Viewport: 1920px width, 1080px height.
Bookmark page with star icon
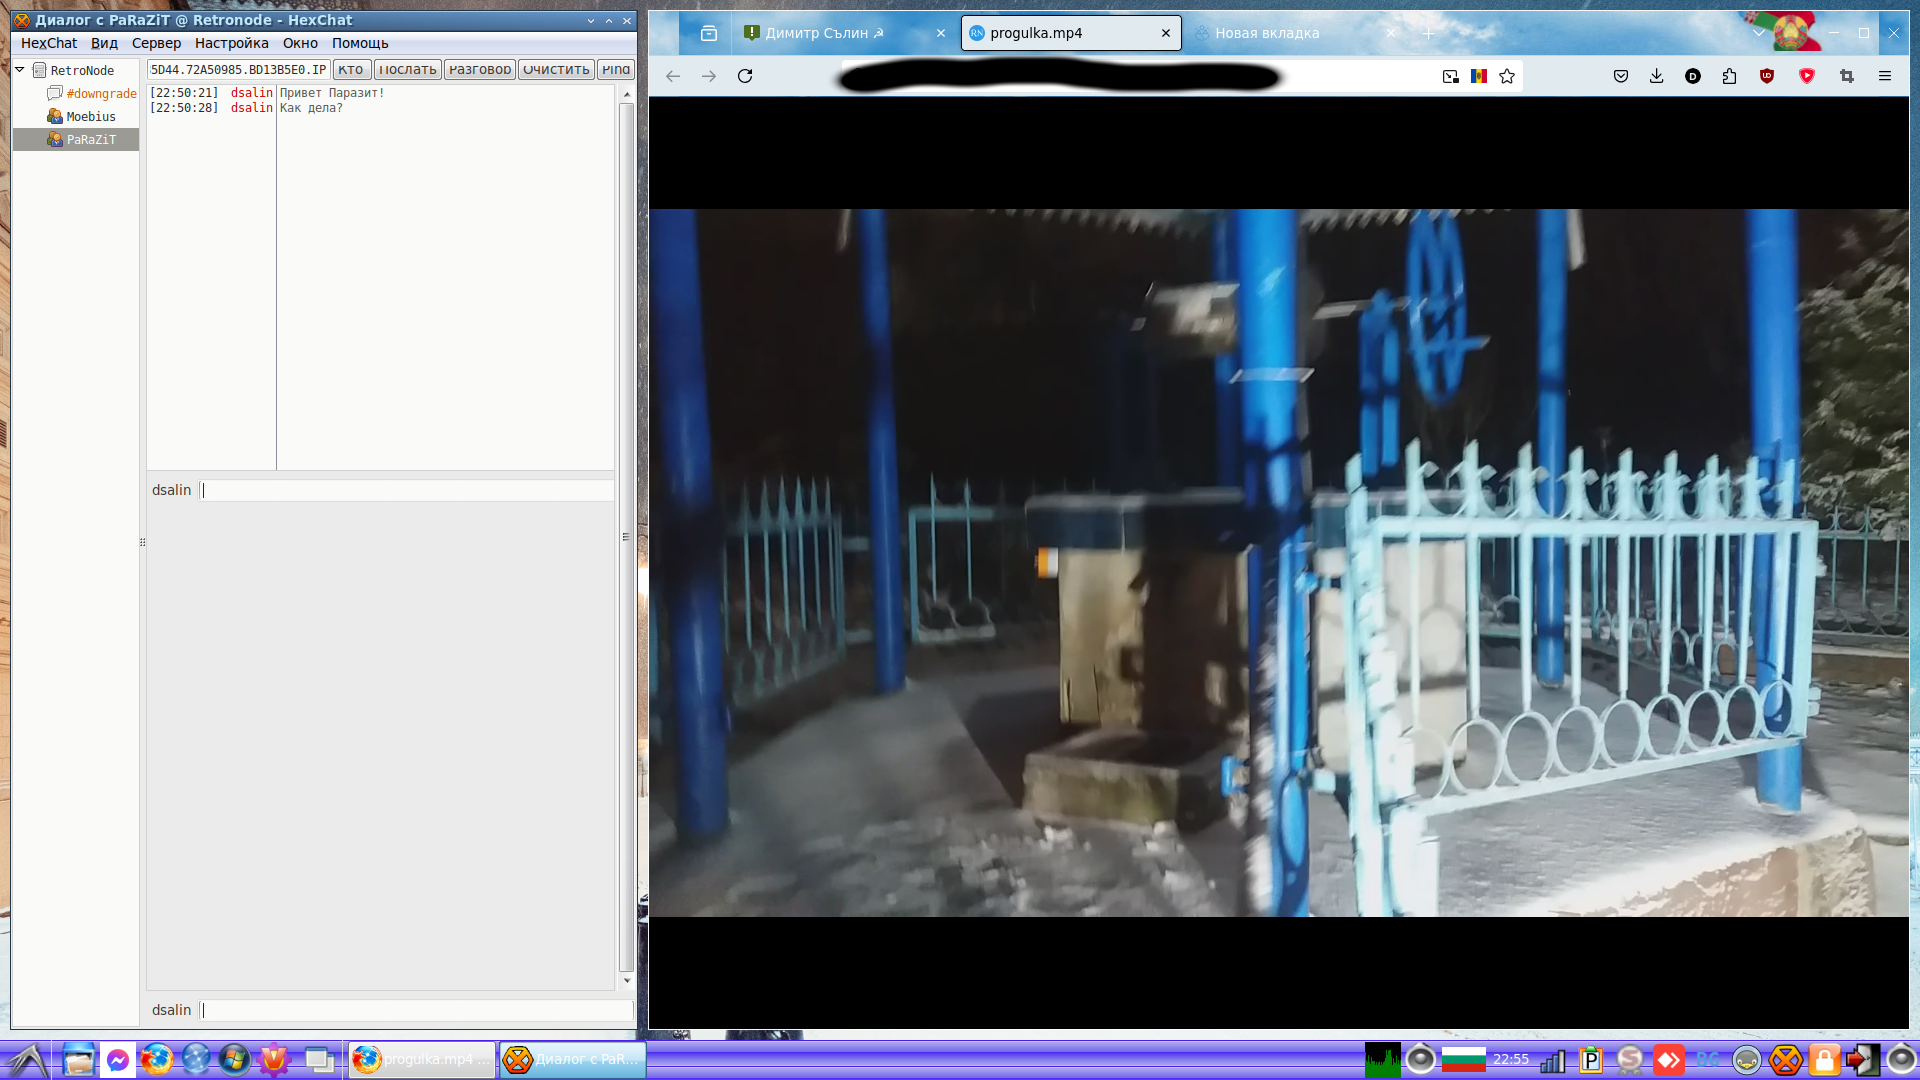[x=1507, y=76]
